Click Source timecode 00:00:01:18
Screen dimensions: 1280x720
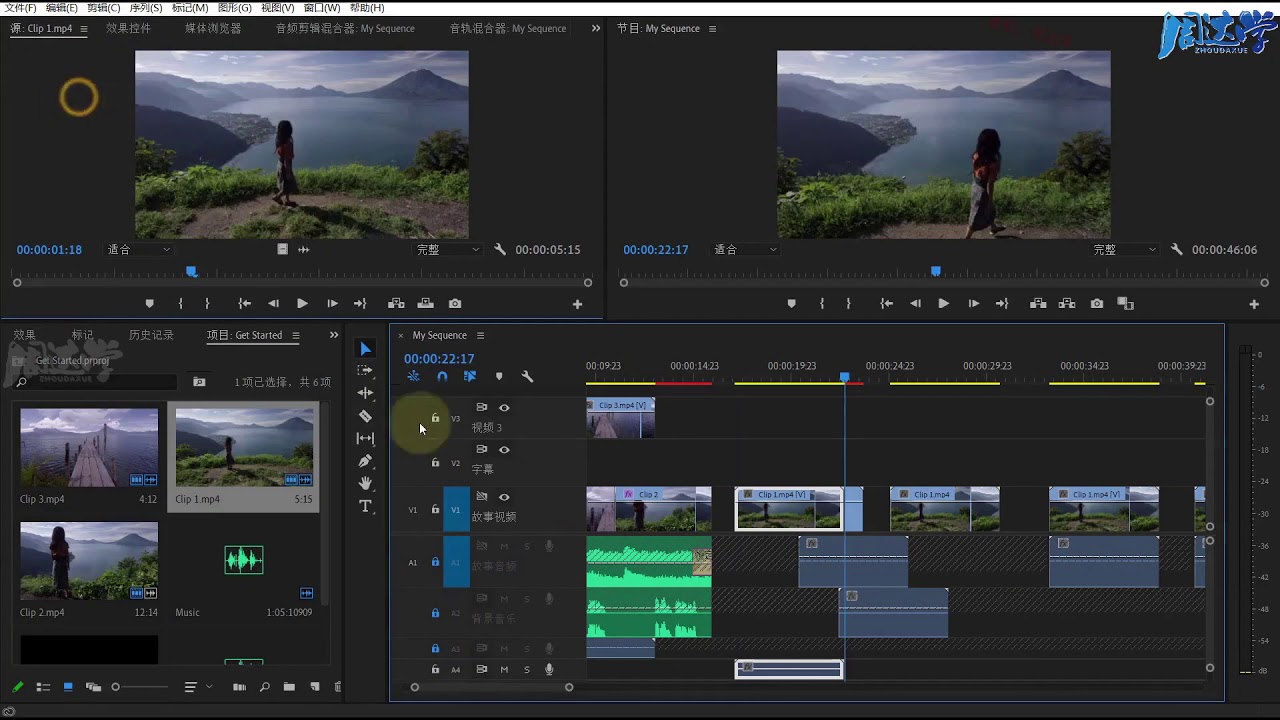[49, 250]
